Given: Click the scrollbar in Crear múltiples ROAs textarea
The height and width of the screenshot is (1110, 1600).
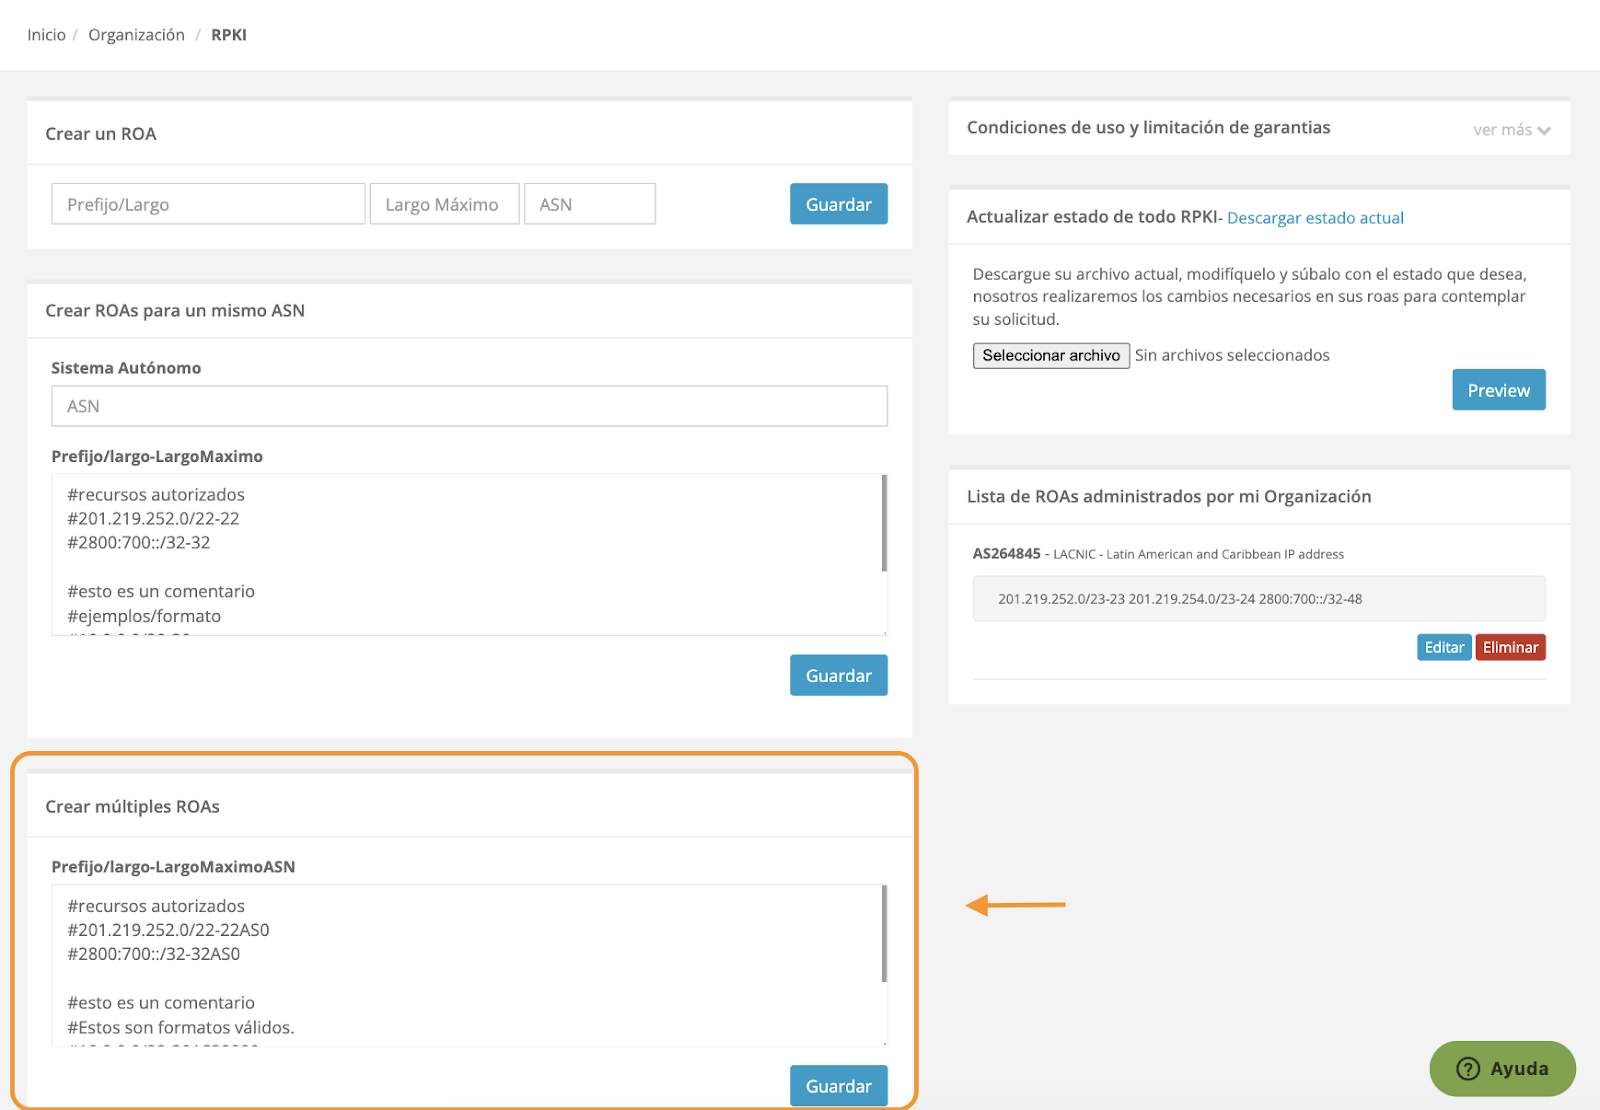Looking at the screenshot, I should tap(884, 934).
